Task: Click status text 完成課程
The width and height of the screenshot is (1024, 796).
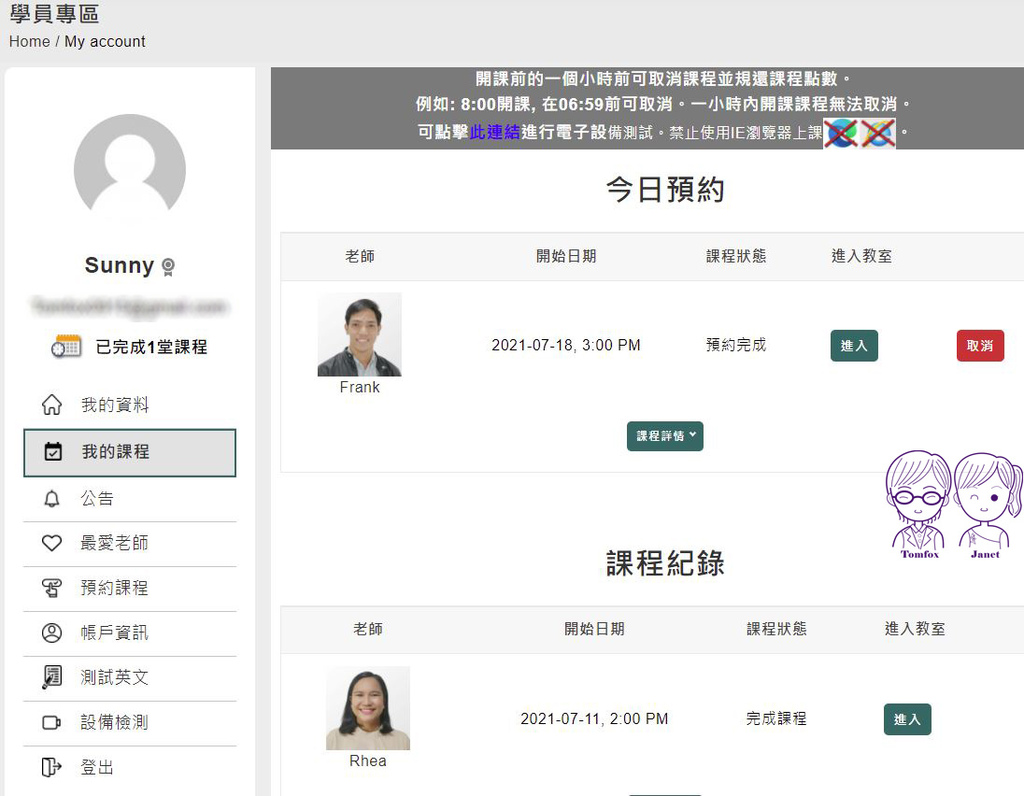Action: click(776, 719)
